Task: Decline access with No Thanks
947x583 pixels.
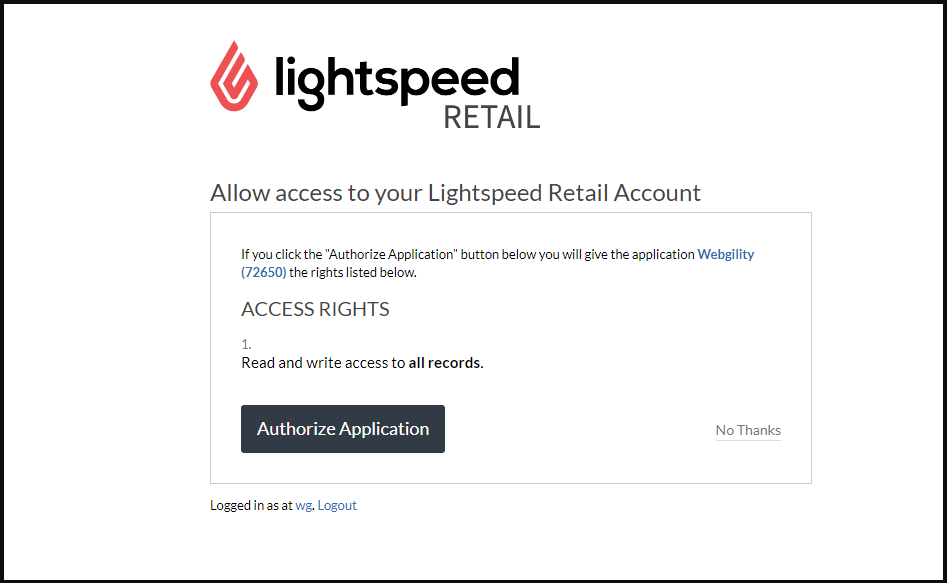Action: [748, 430]
